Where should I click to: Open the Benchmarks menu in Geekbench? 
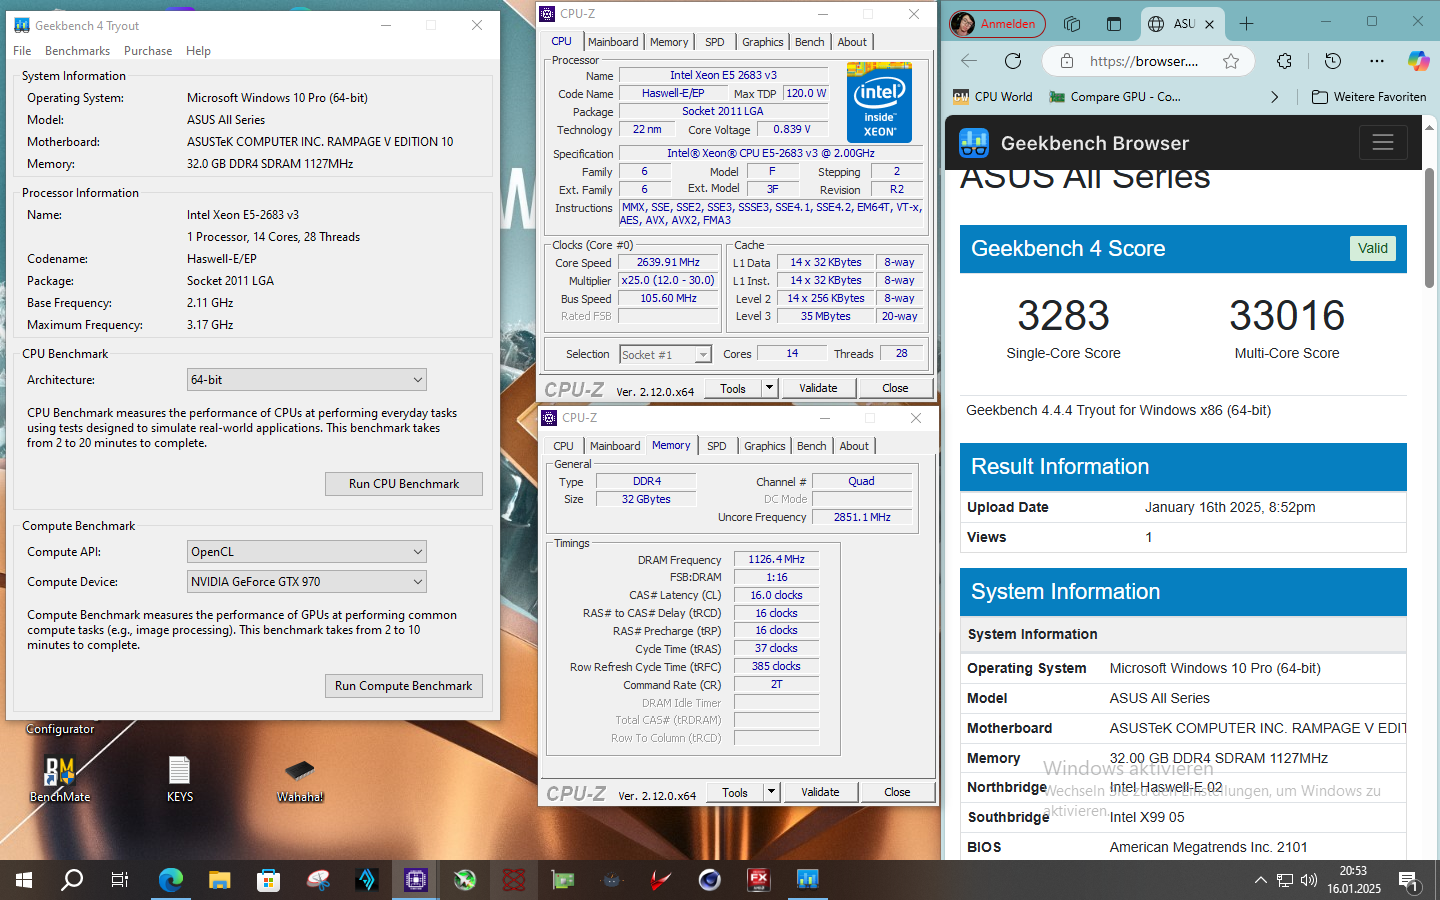click(77, 51)
